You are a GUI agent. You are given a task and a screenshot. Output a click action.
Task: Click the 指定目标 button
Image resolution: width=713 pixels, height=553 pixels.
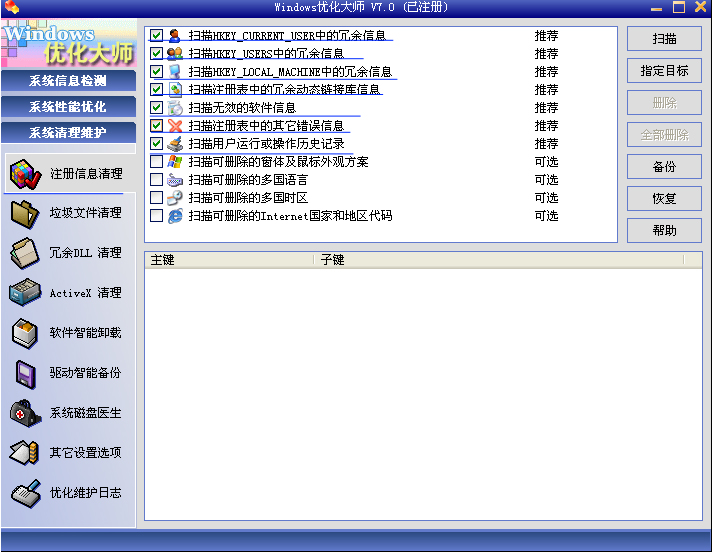(x=664, y=70)
